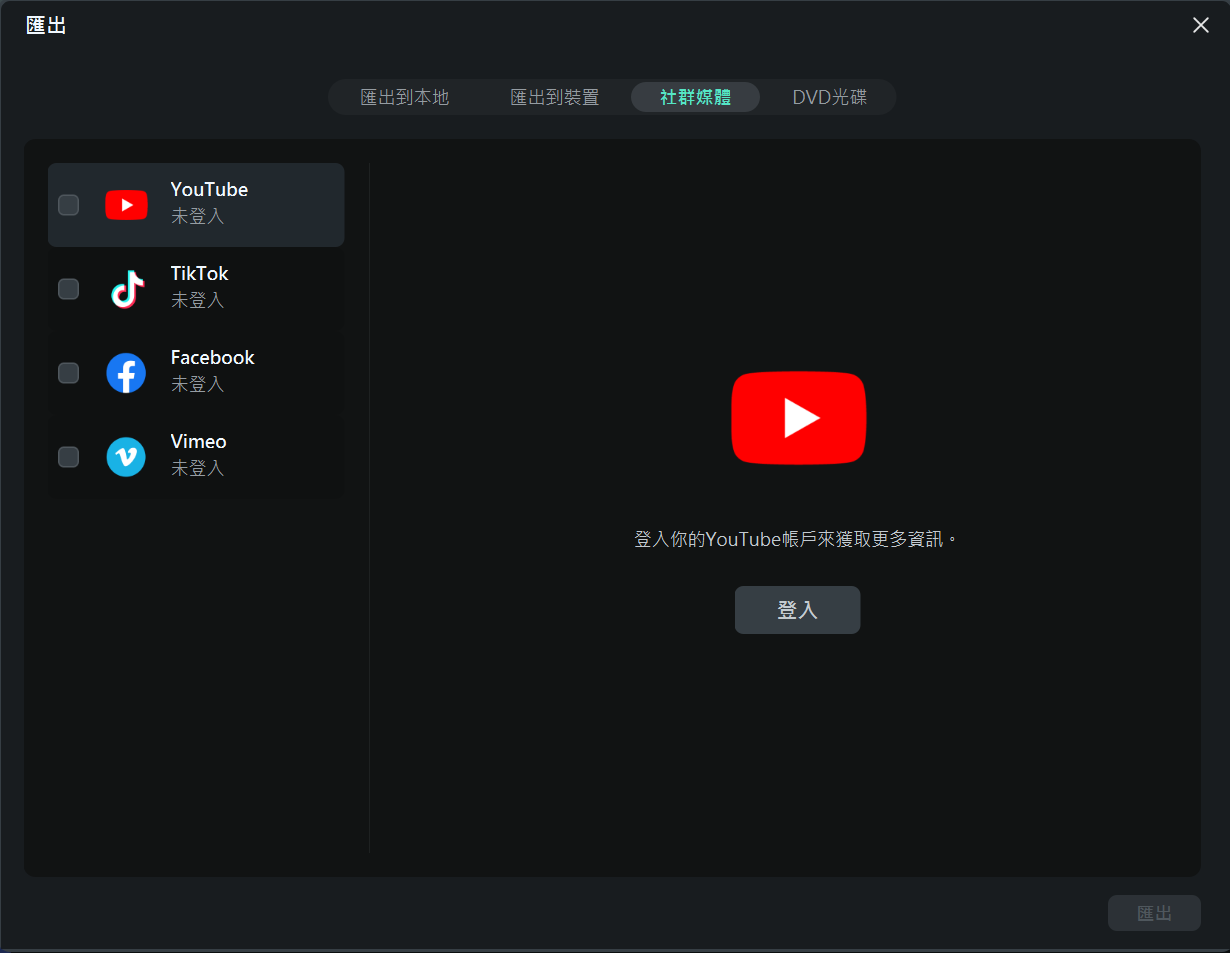Select the 社群媒體 tab
Image resolution: width=1230 pixels, height=953 pixels.
(x=695, y=97)
